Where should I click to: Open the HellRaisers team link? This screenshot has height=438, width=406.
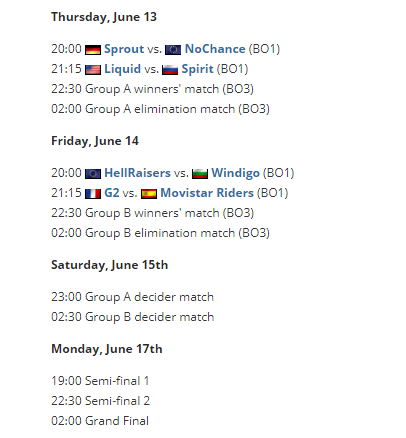point(137,173)
